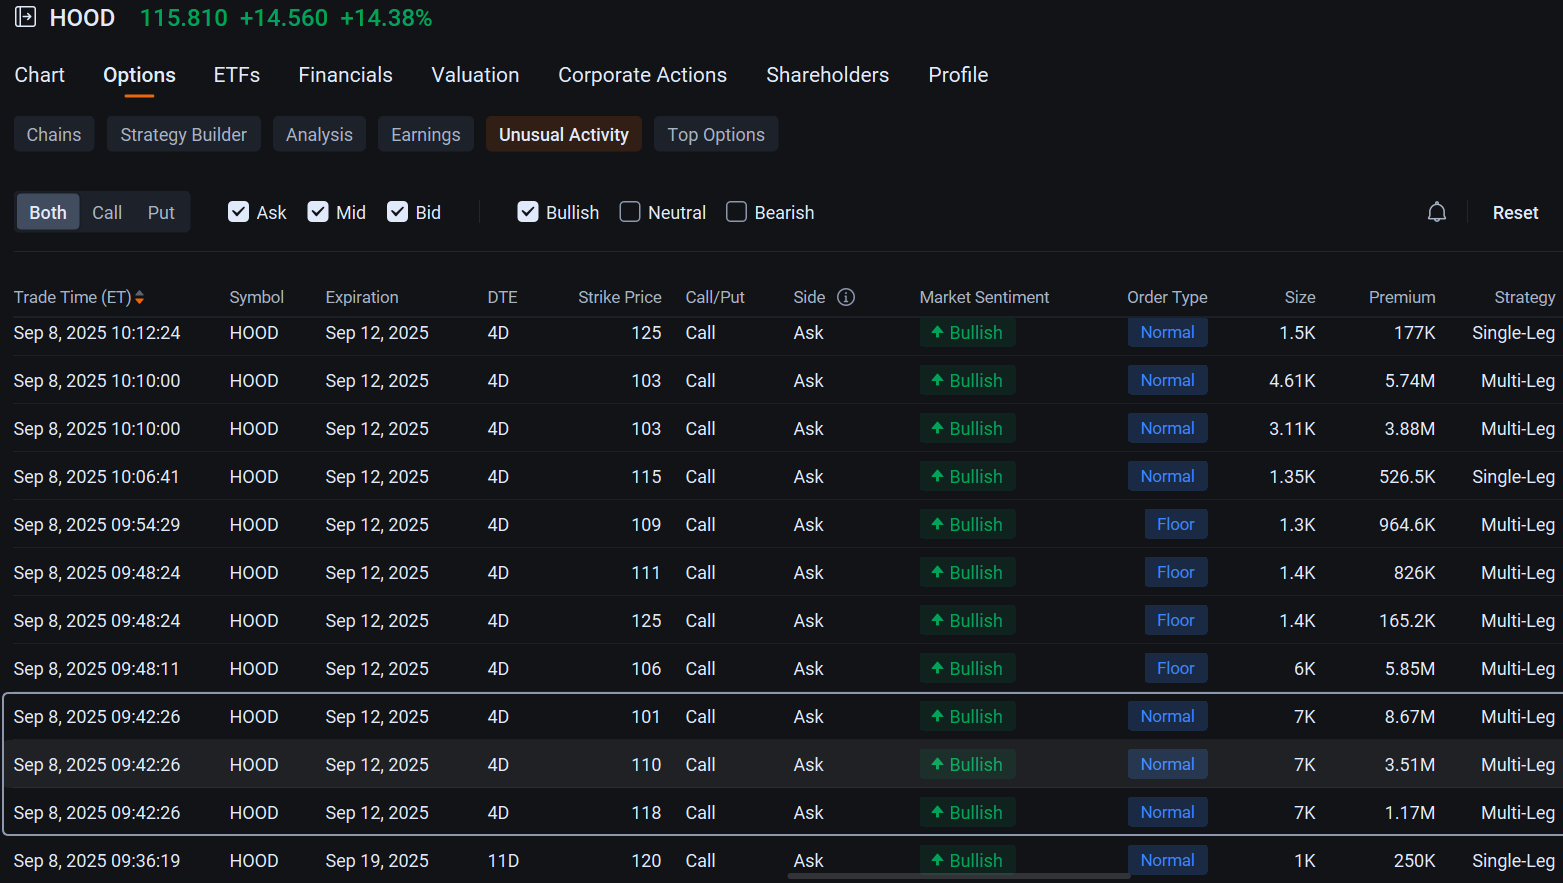This screenshot has height=883, width=1563.
Task: Toggle the Ask checkbox
Action: pos(238,212)
